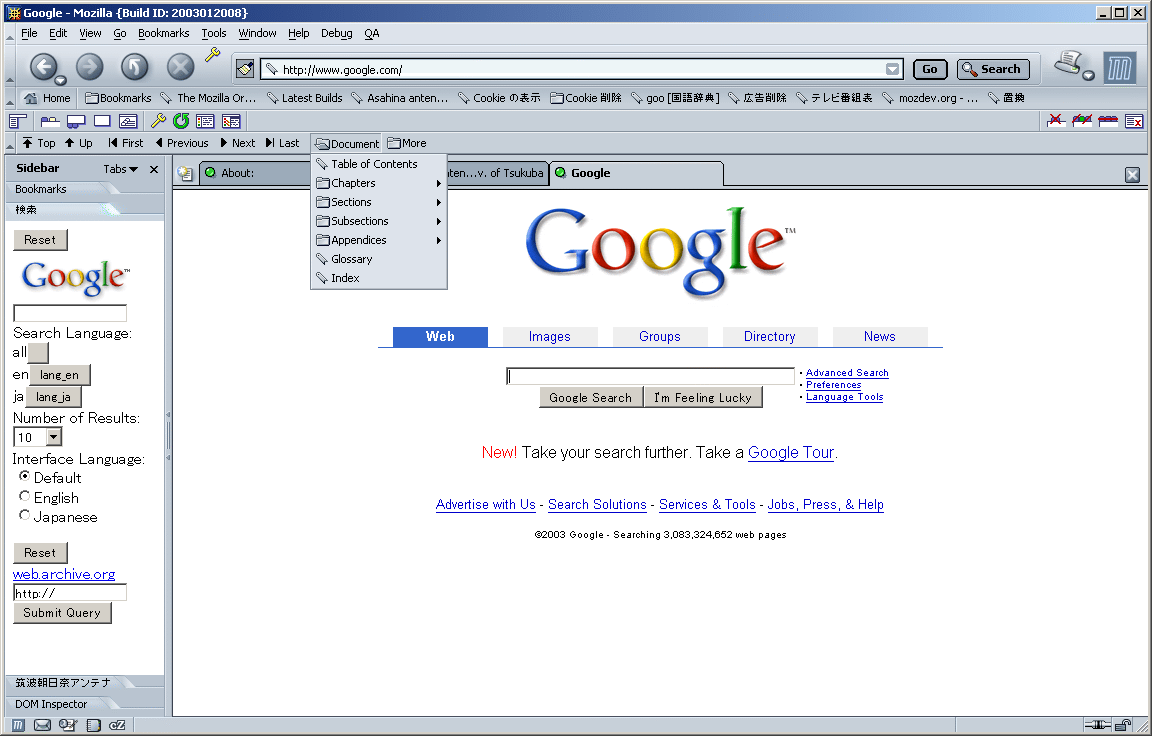Viewport: 1152px width, 736px height.
Task: Print the page with the printer icon
Action: (1068, 64)
